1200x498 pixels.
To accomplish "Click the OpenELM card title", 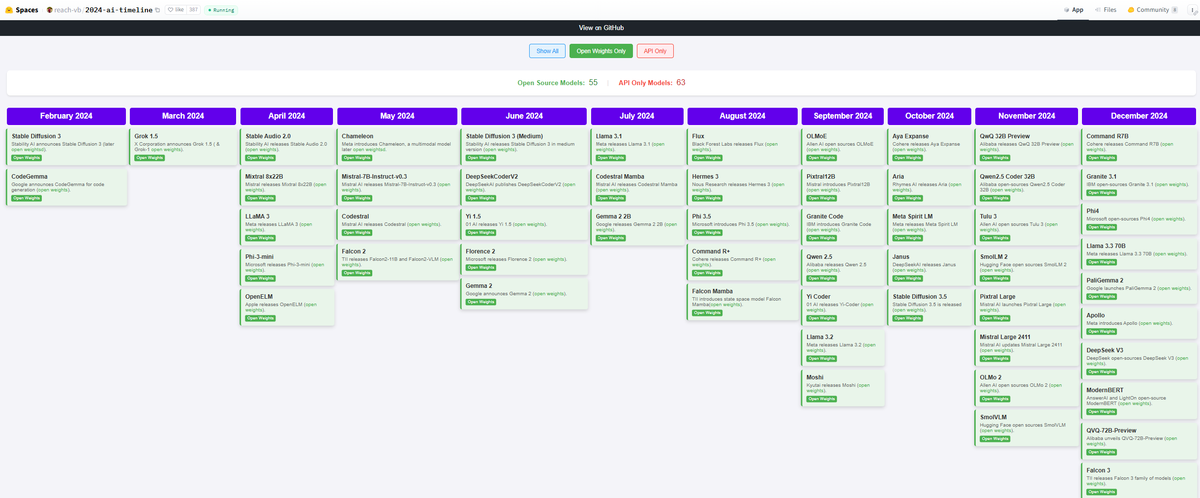I will (259, 297).
